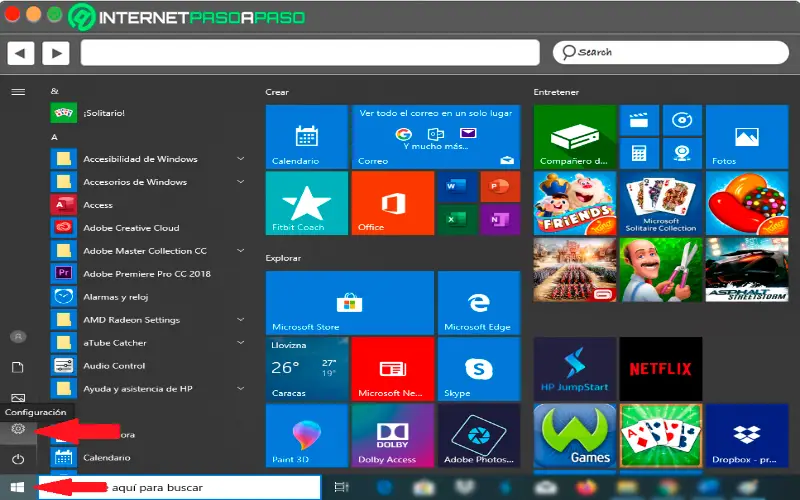The width and height of the screenshot is (800, 500).
Task: Open Audio Control app
Action: (x=148, y=365)
